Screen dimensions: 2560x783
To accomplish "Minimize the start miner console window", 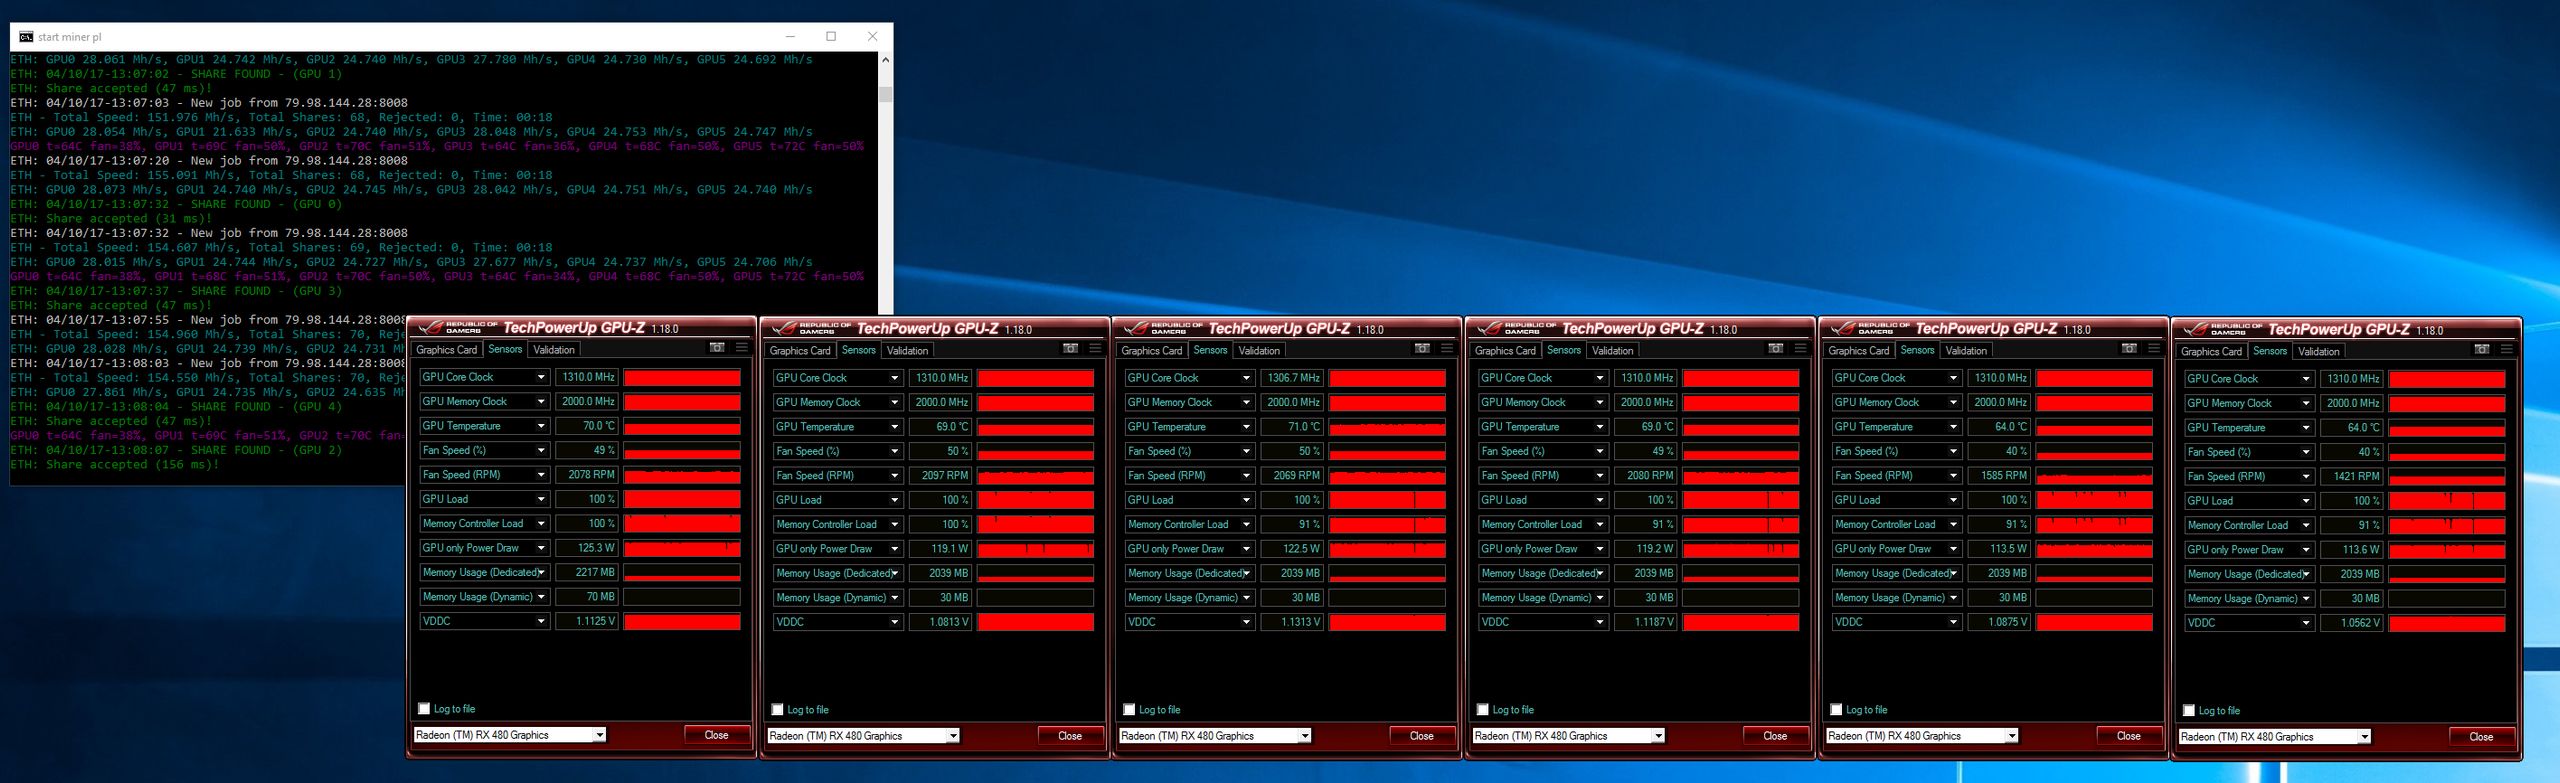I will click(790, 36).
